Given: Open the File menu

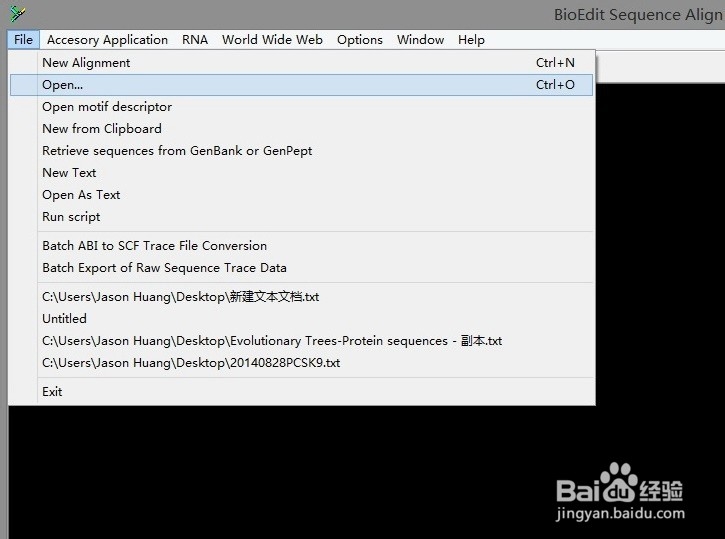Looking at the screenshot, I should (x=23, y=40).
